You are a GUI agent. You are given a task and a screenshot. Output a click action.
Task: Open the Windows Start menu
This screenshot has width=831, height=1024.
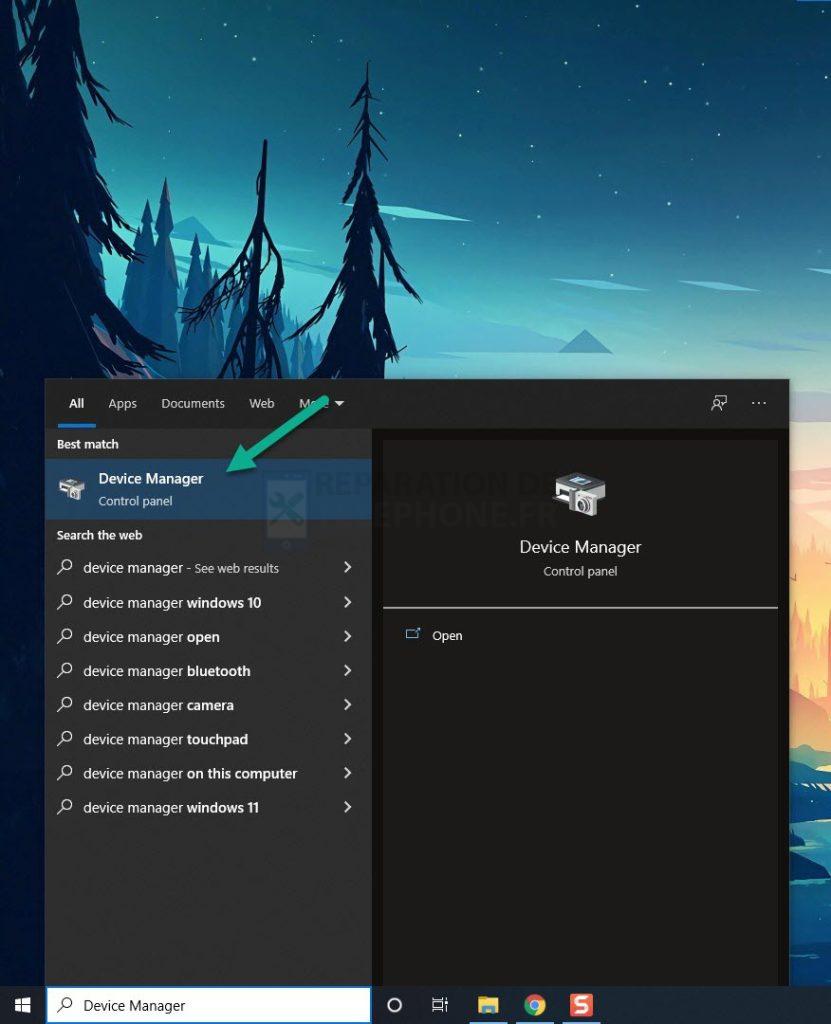point(22,1004)
